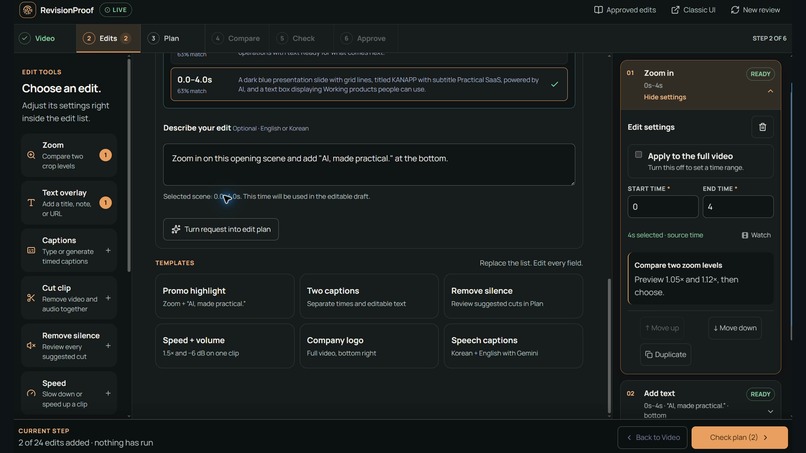Click the Cut clip scissors icon
Screen dimensions: 806x453
[31, 298]
